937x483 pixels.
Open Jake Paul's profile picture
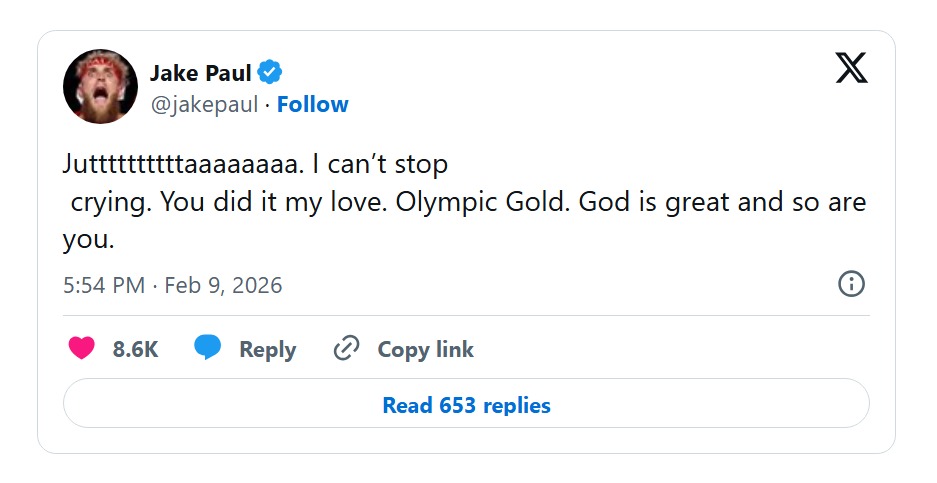[100, 87]
